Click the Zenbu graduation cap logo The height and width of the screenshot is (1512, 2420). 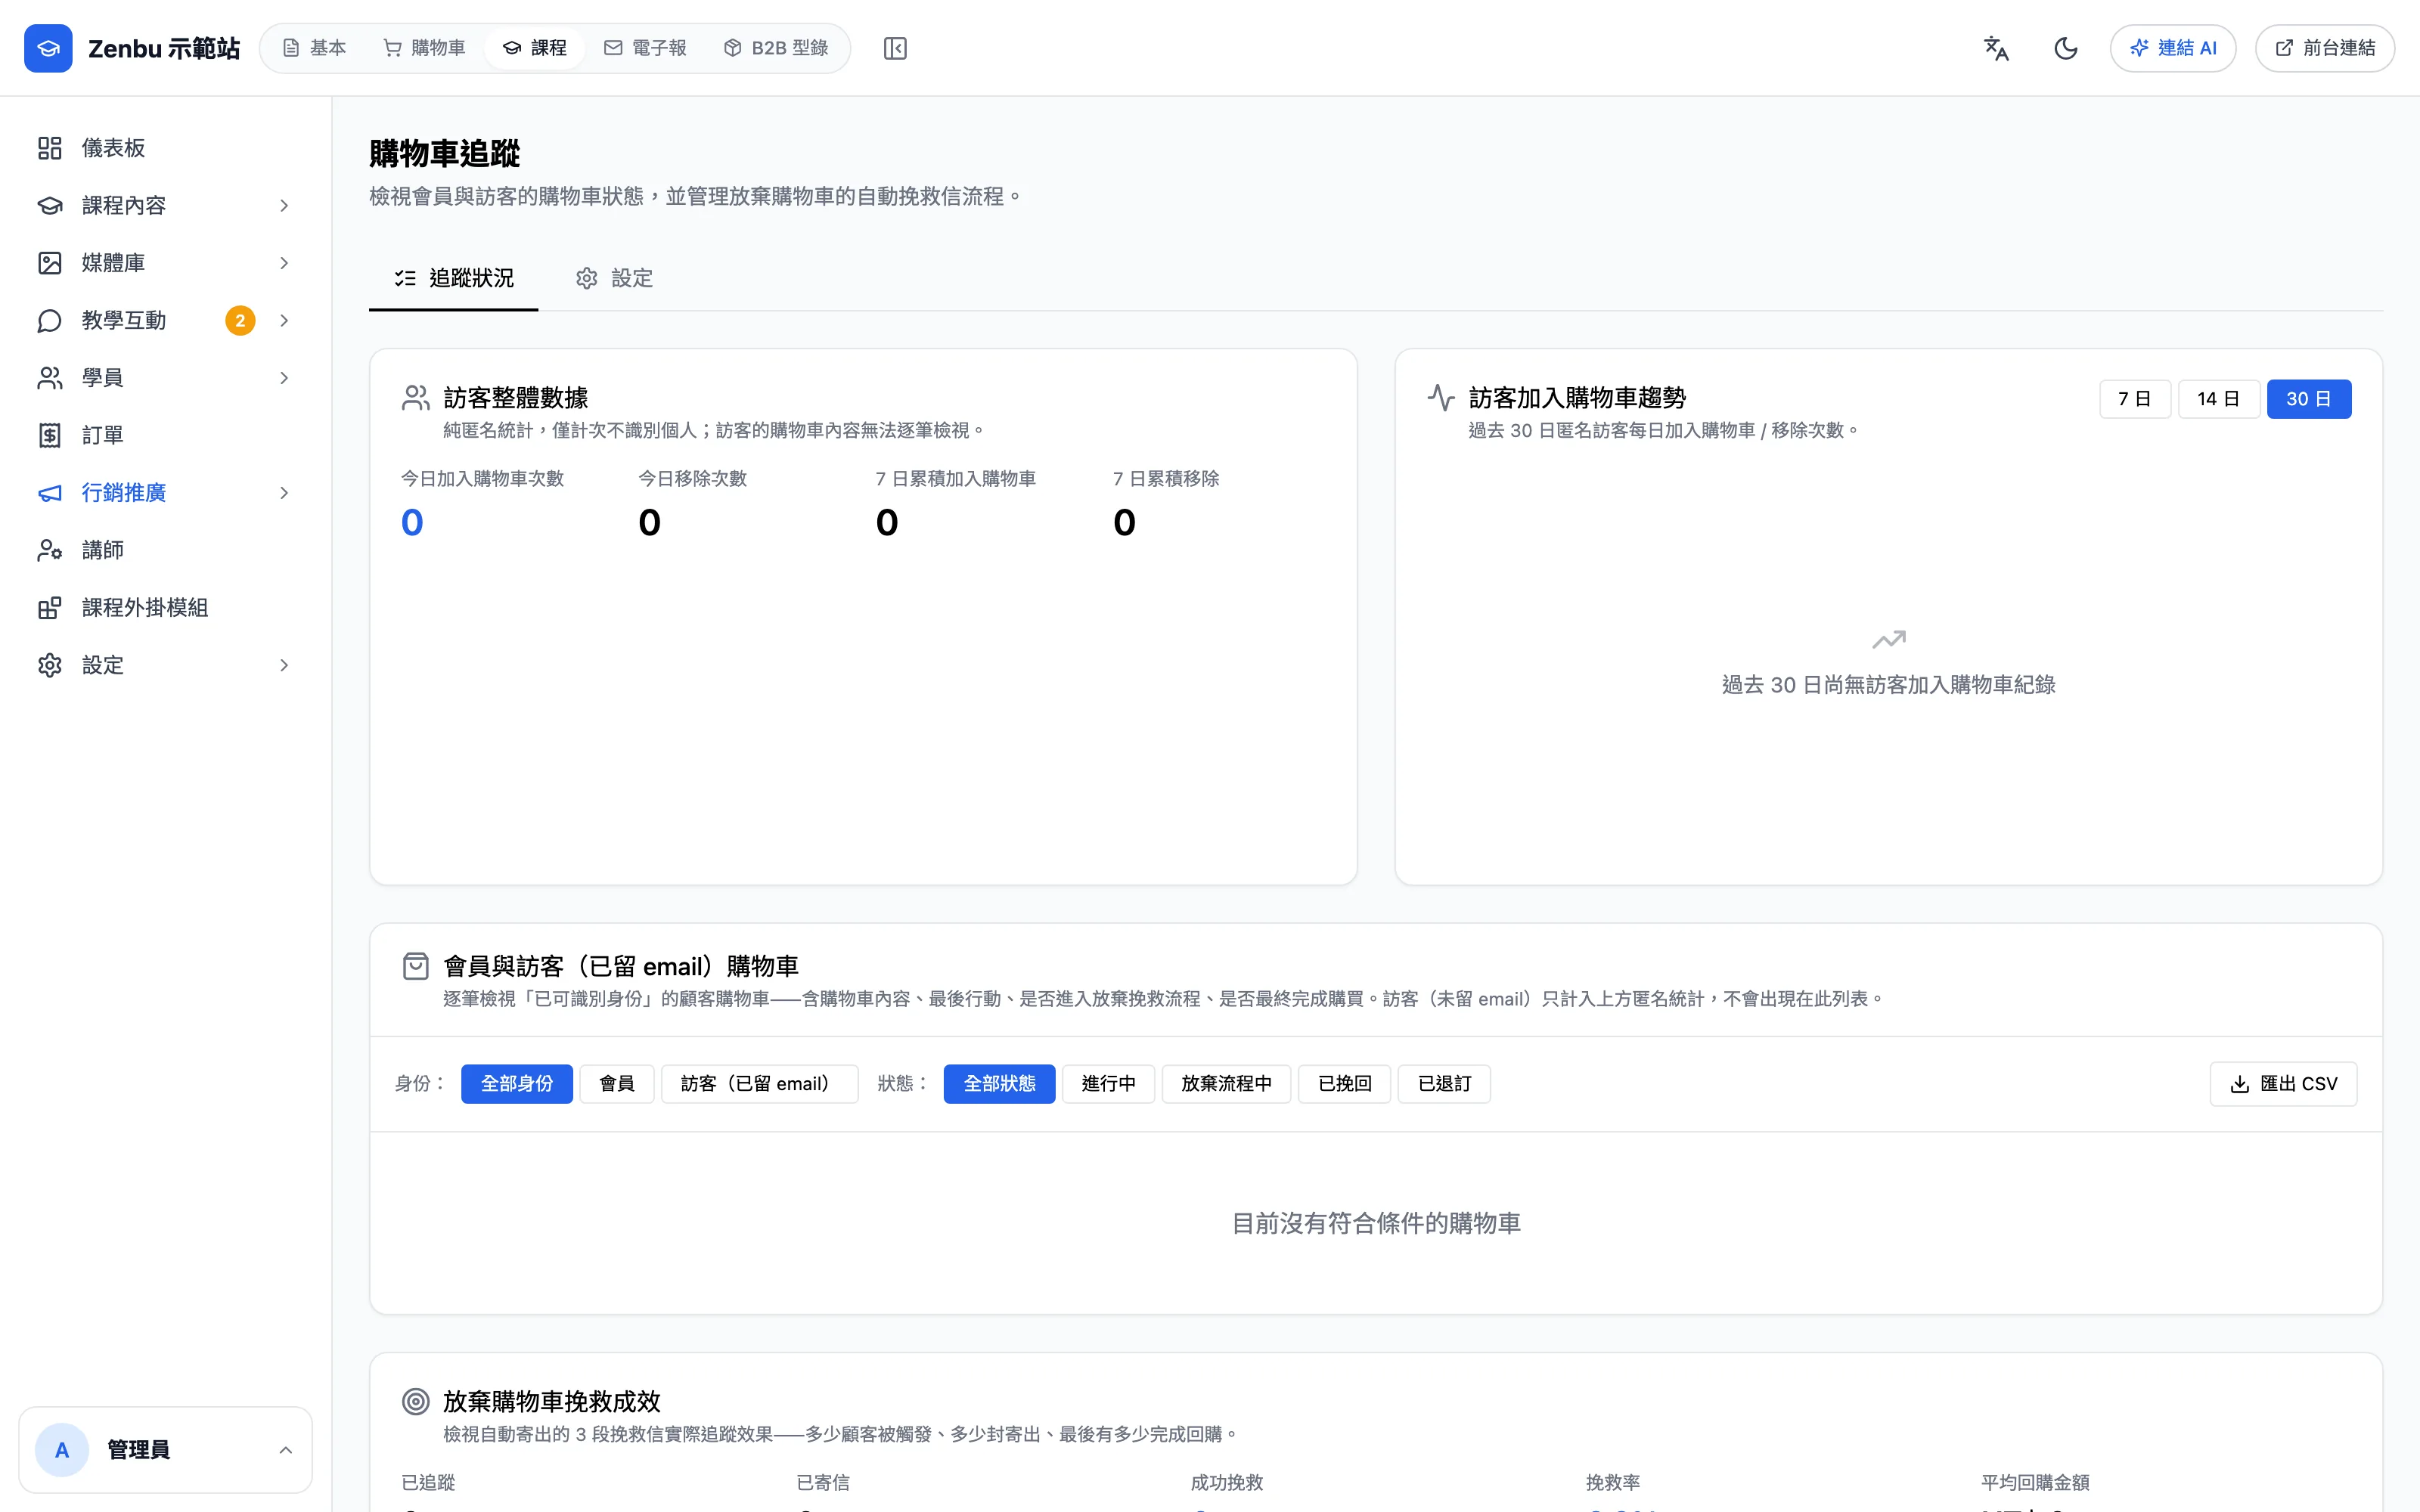(x=48, y=48)
